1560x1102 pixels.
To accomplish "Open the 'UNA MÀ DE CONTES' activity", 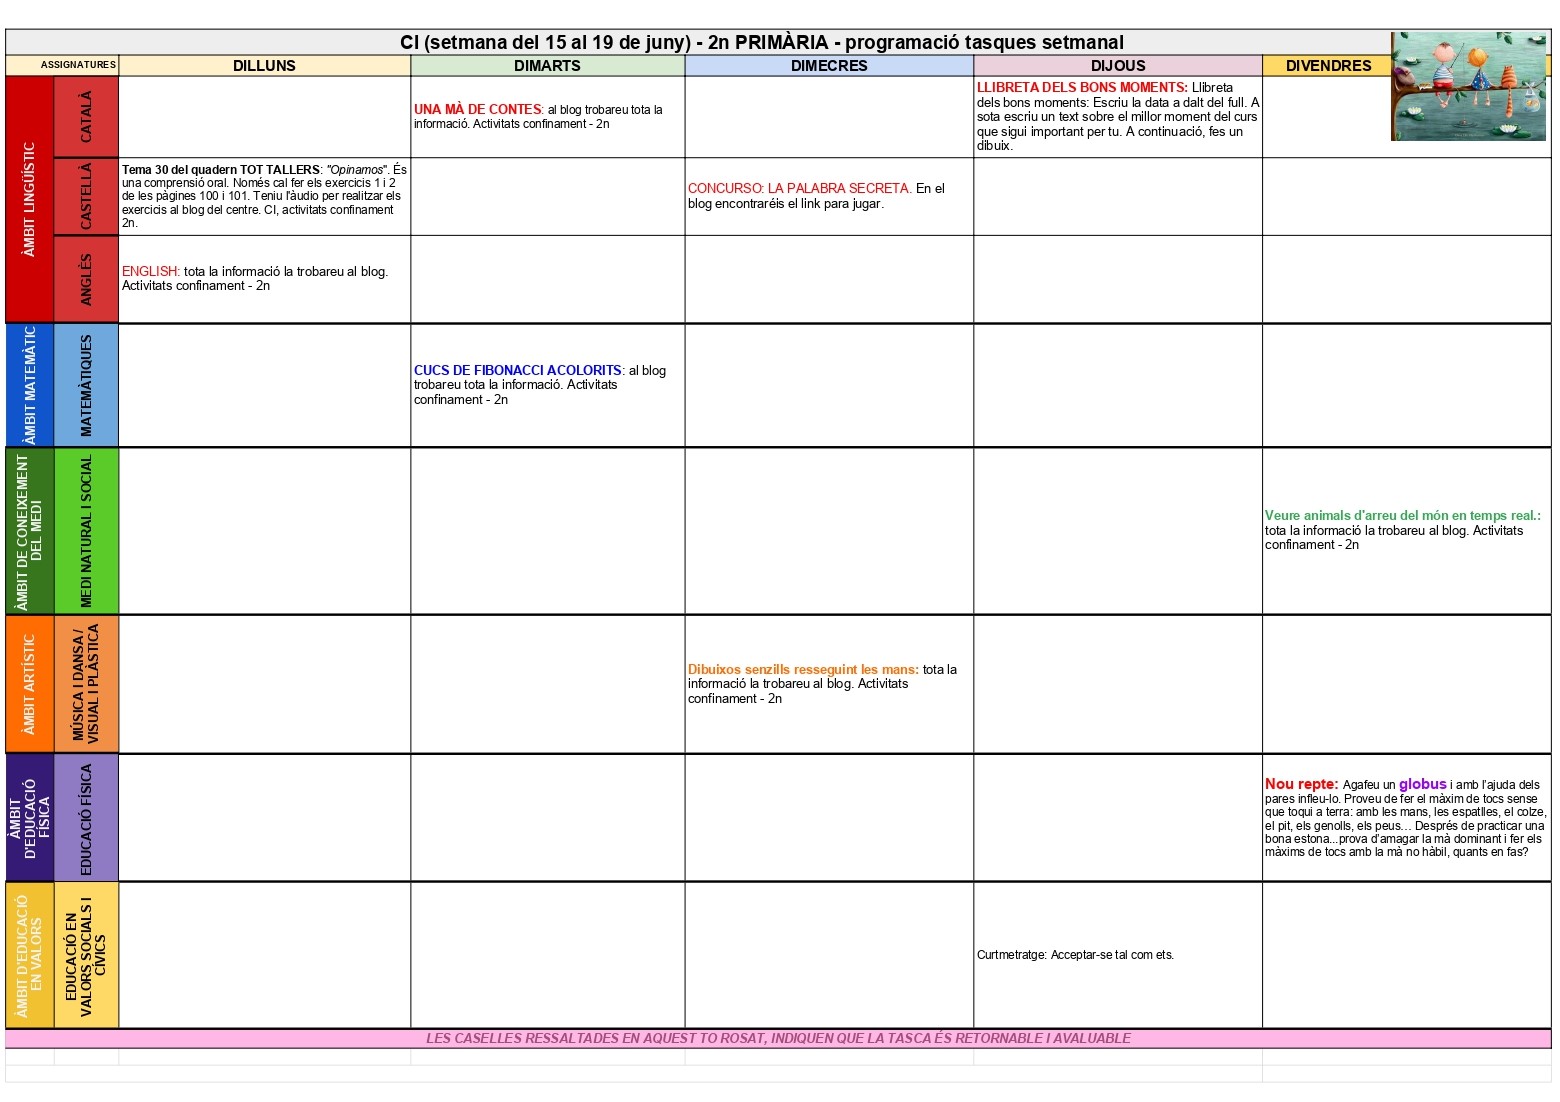I will [478, 109].
